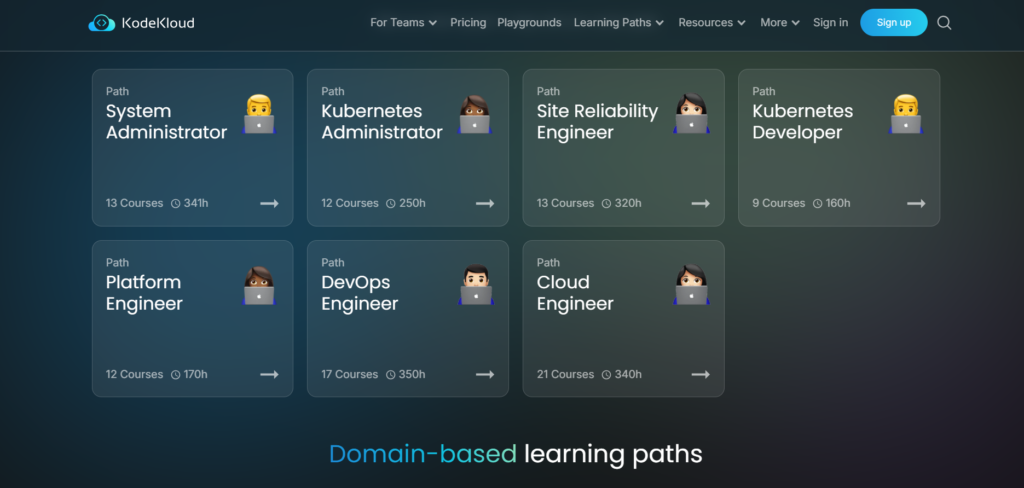Open the Playgrounds menu item
The height and width of the screenshot is (488, 1024).
pyautogui.click(x=529, y=23)
